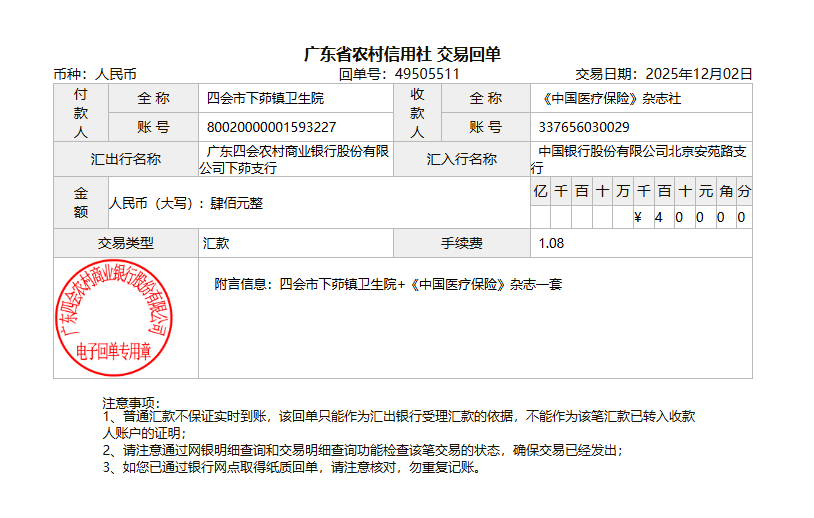Click the 交易类型 header cell
This screenshot has height=518, width=814.
click(126, 243)
